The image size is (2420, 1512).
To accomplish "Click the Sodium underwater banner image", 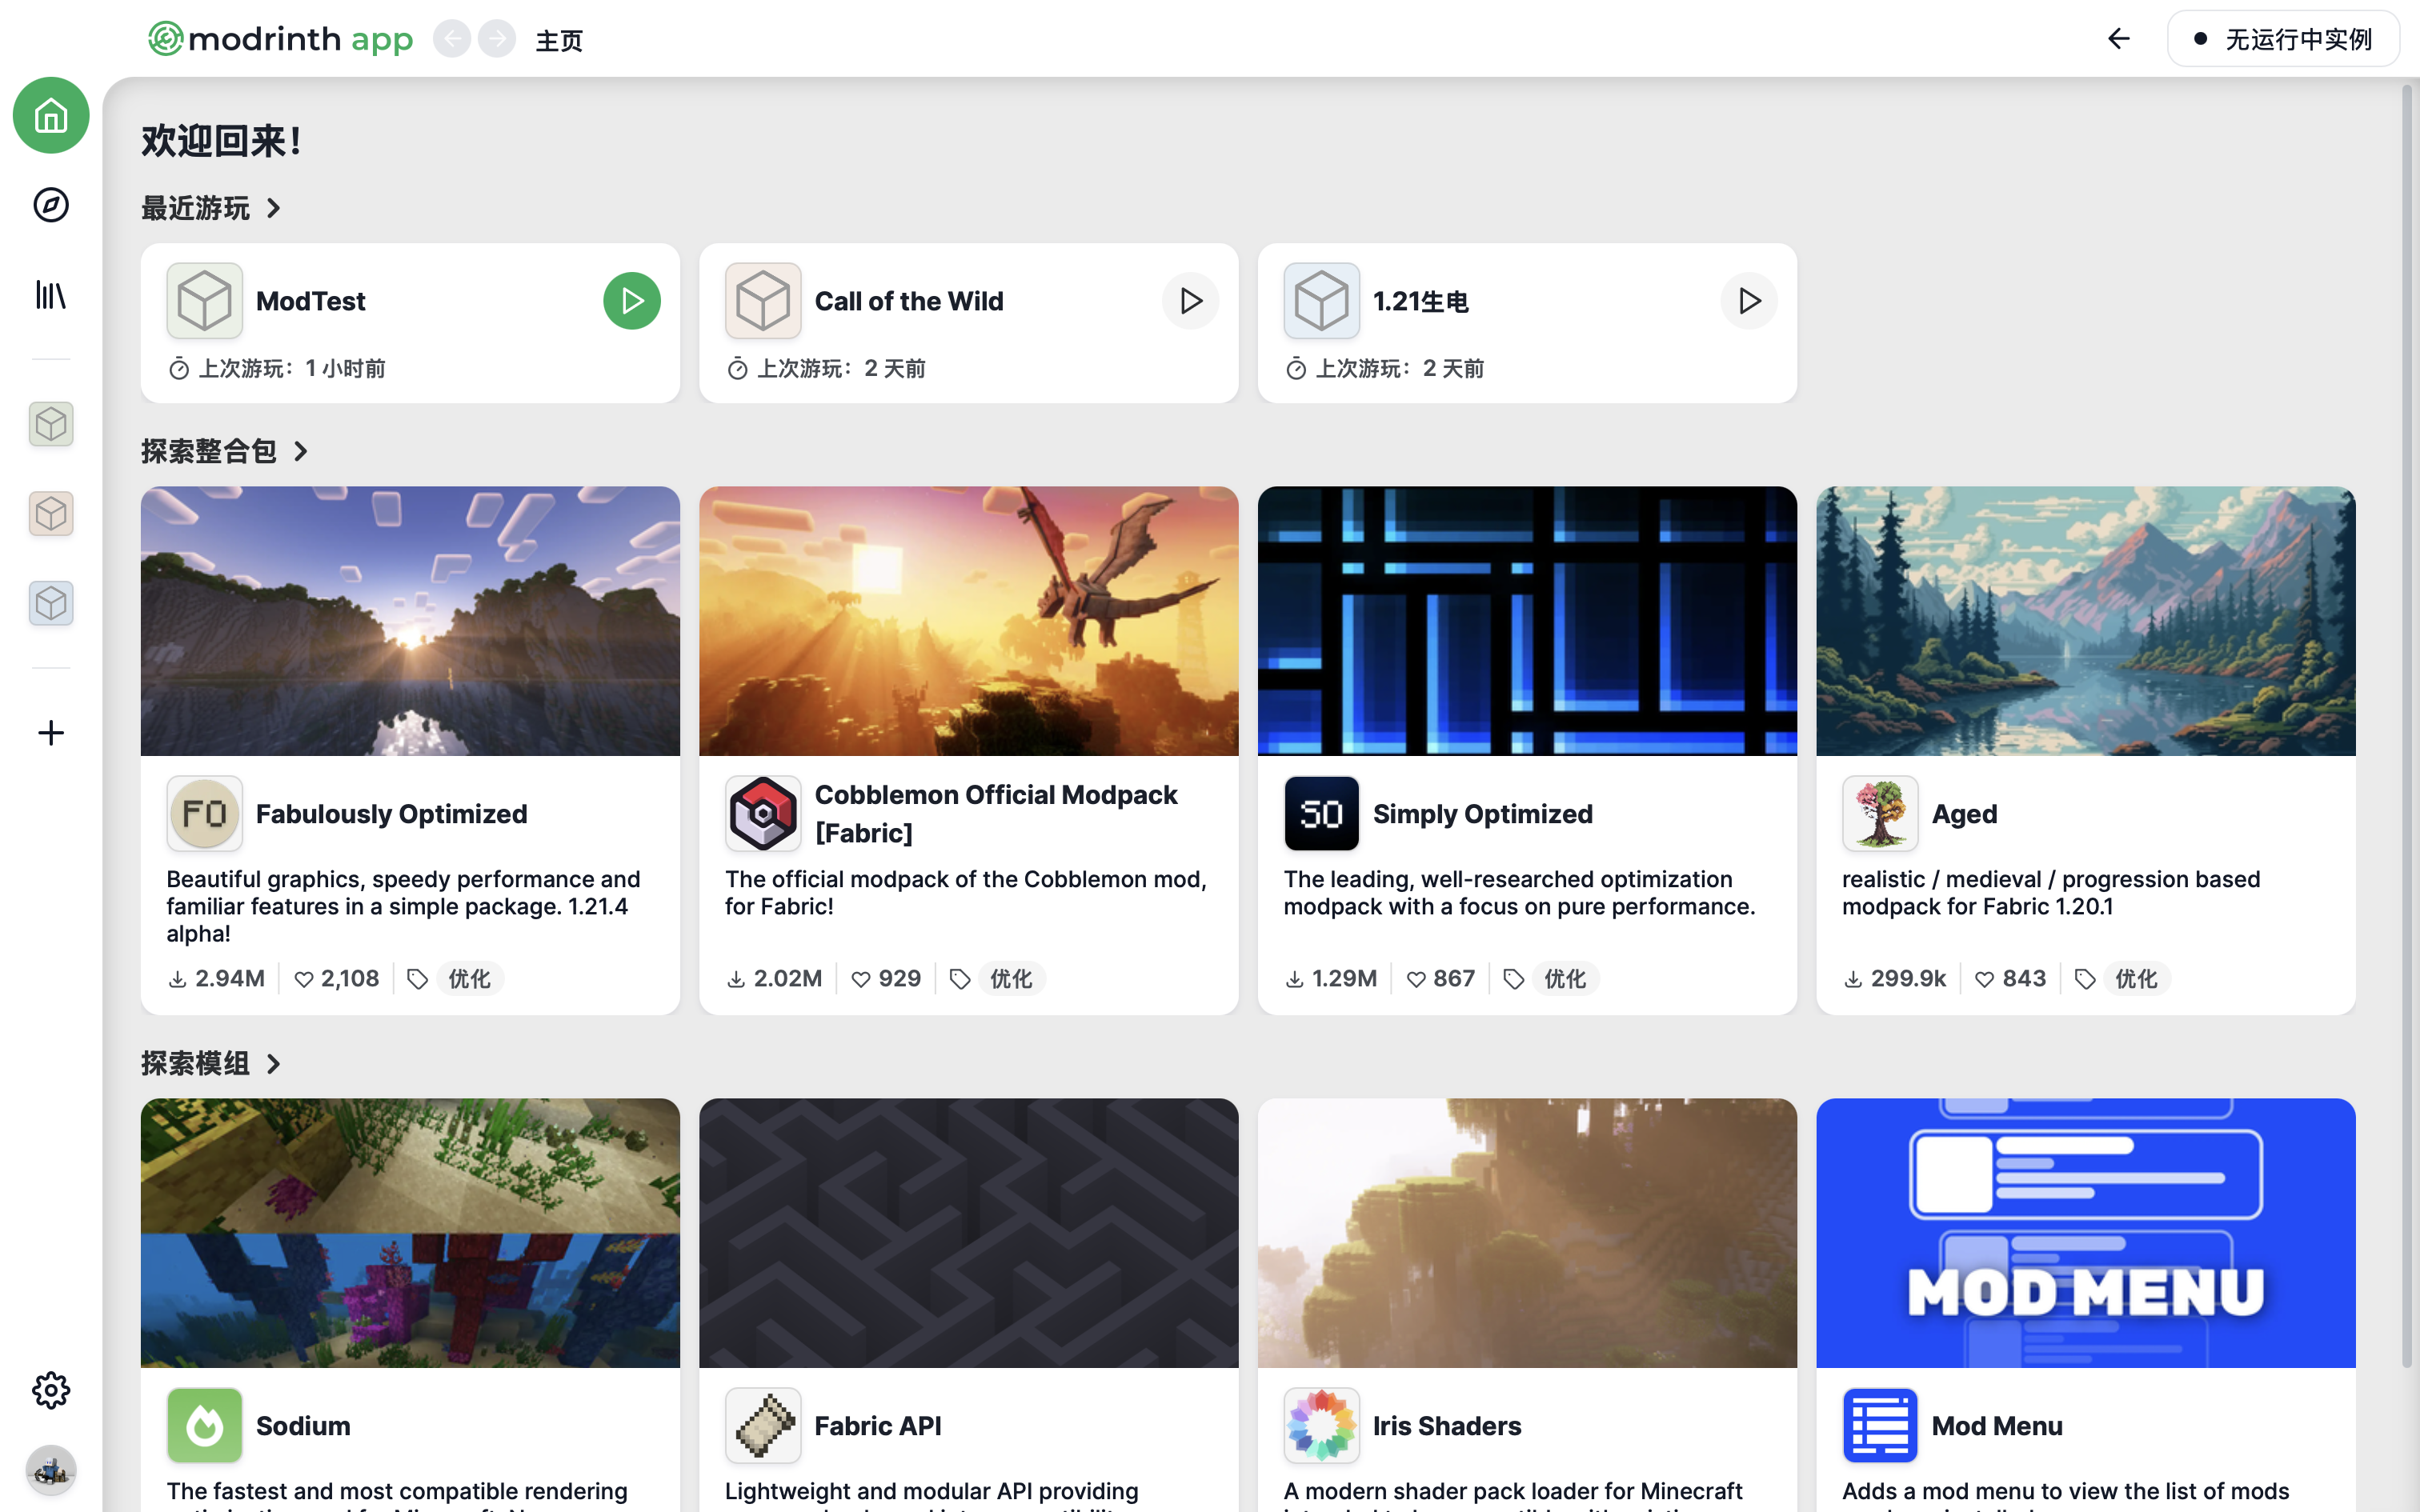I will 410,1233.
